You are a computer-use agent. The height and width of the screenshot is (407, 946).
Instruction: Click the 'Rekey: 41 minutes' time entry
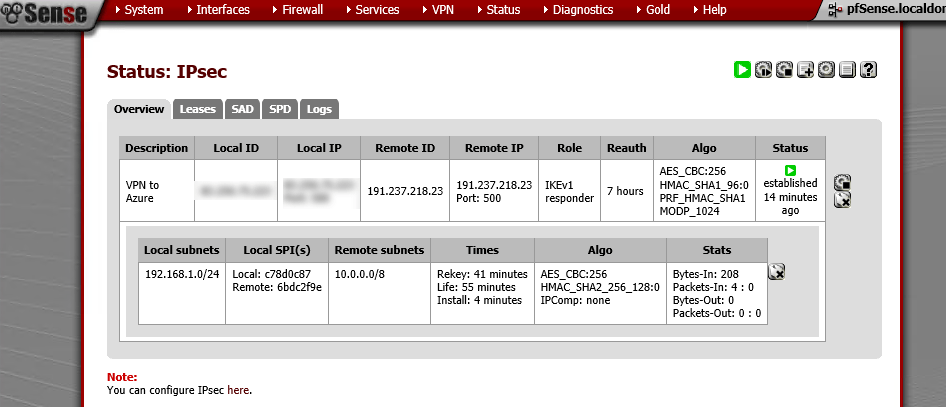click(482, 274)
